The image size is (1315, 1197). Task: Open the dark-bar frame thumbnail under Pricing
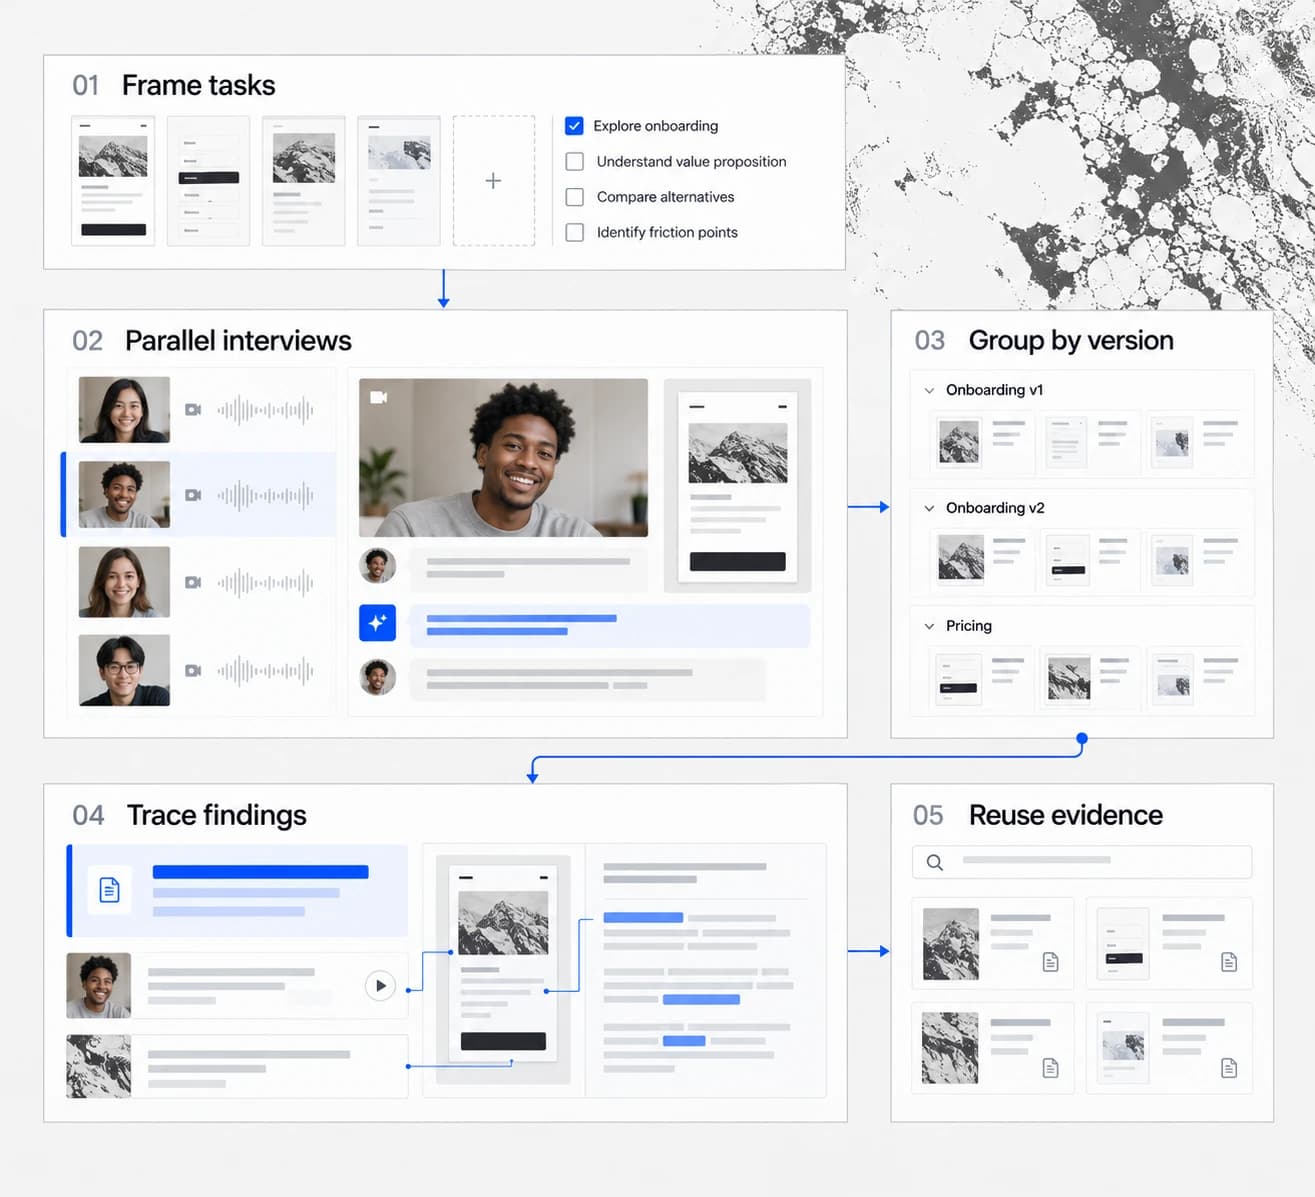(958, 679)
